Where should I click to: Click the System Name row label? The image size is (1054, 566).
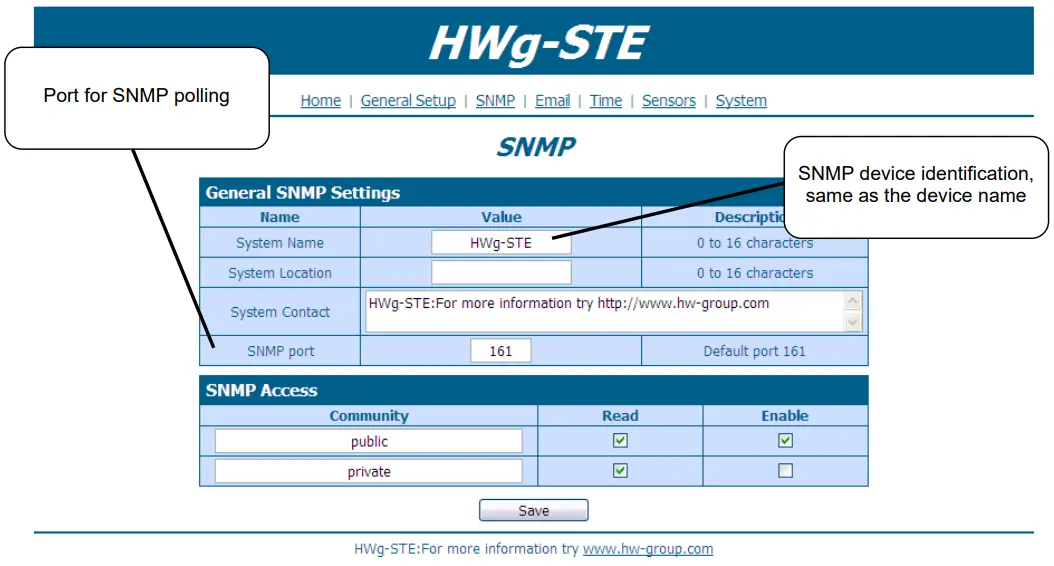point(280,243)
